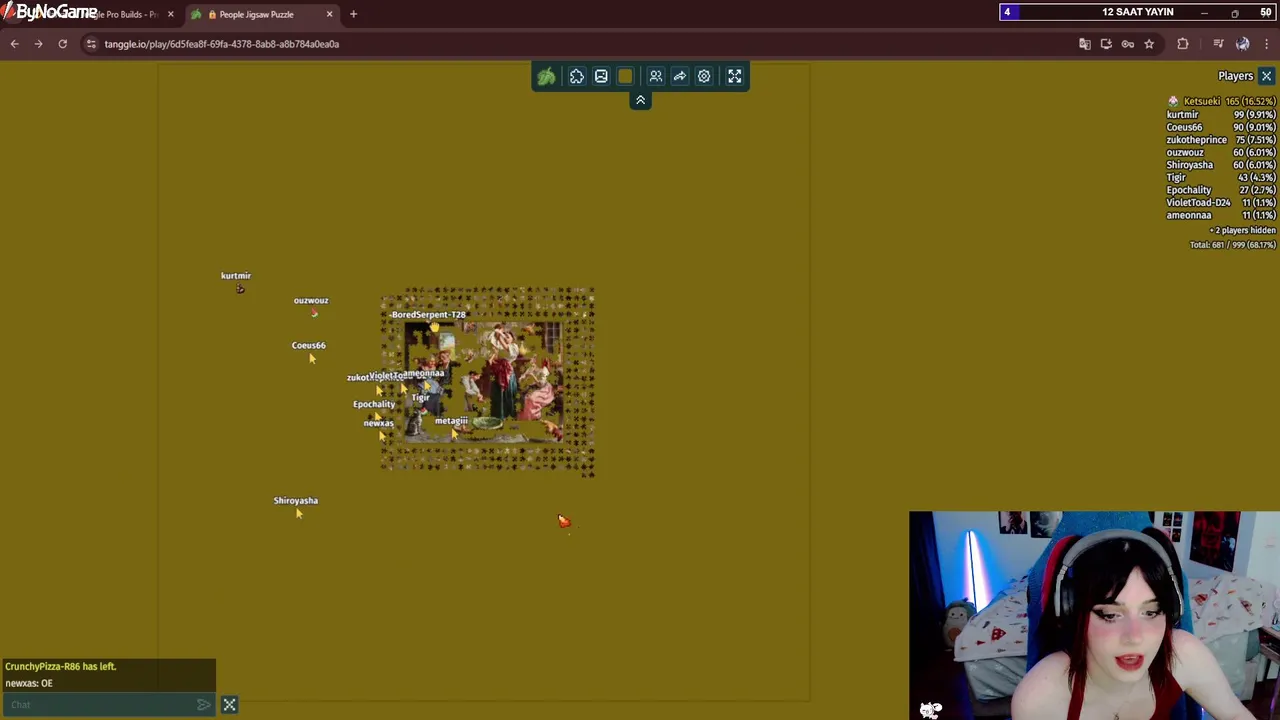The image size is (1280, 720).
Task: Open the Tanggle leaf home icon
Action: pos(546,76)
